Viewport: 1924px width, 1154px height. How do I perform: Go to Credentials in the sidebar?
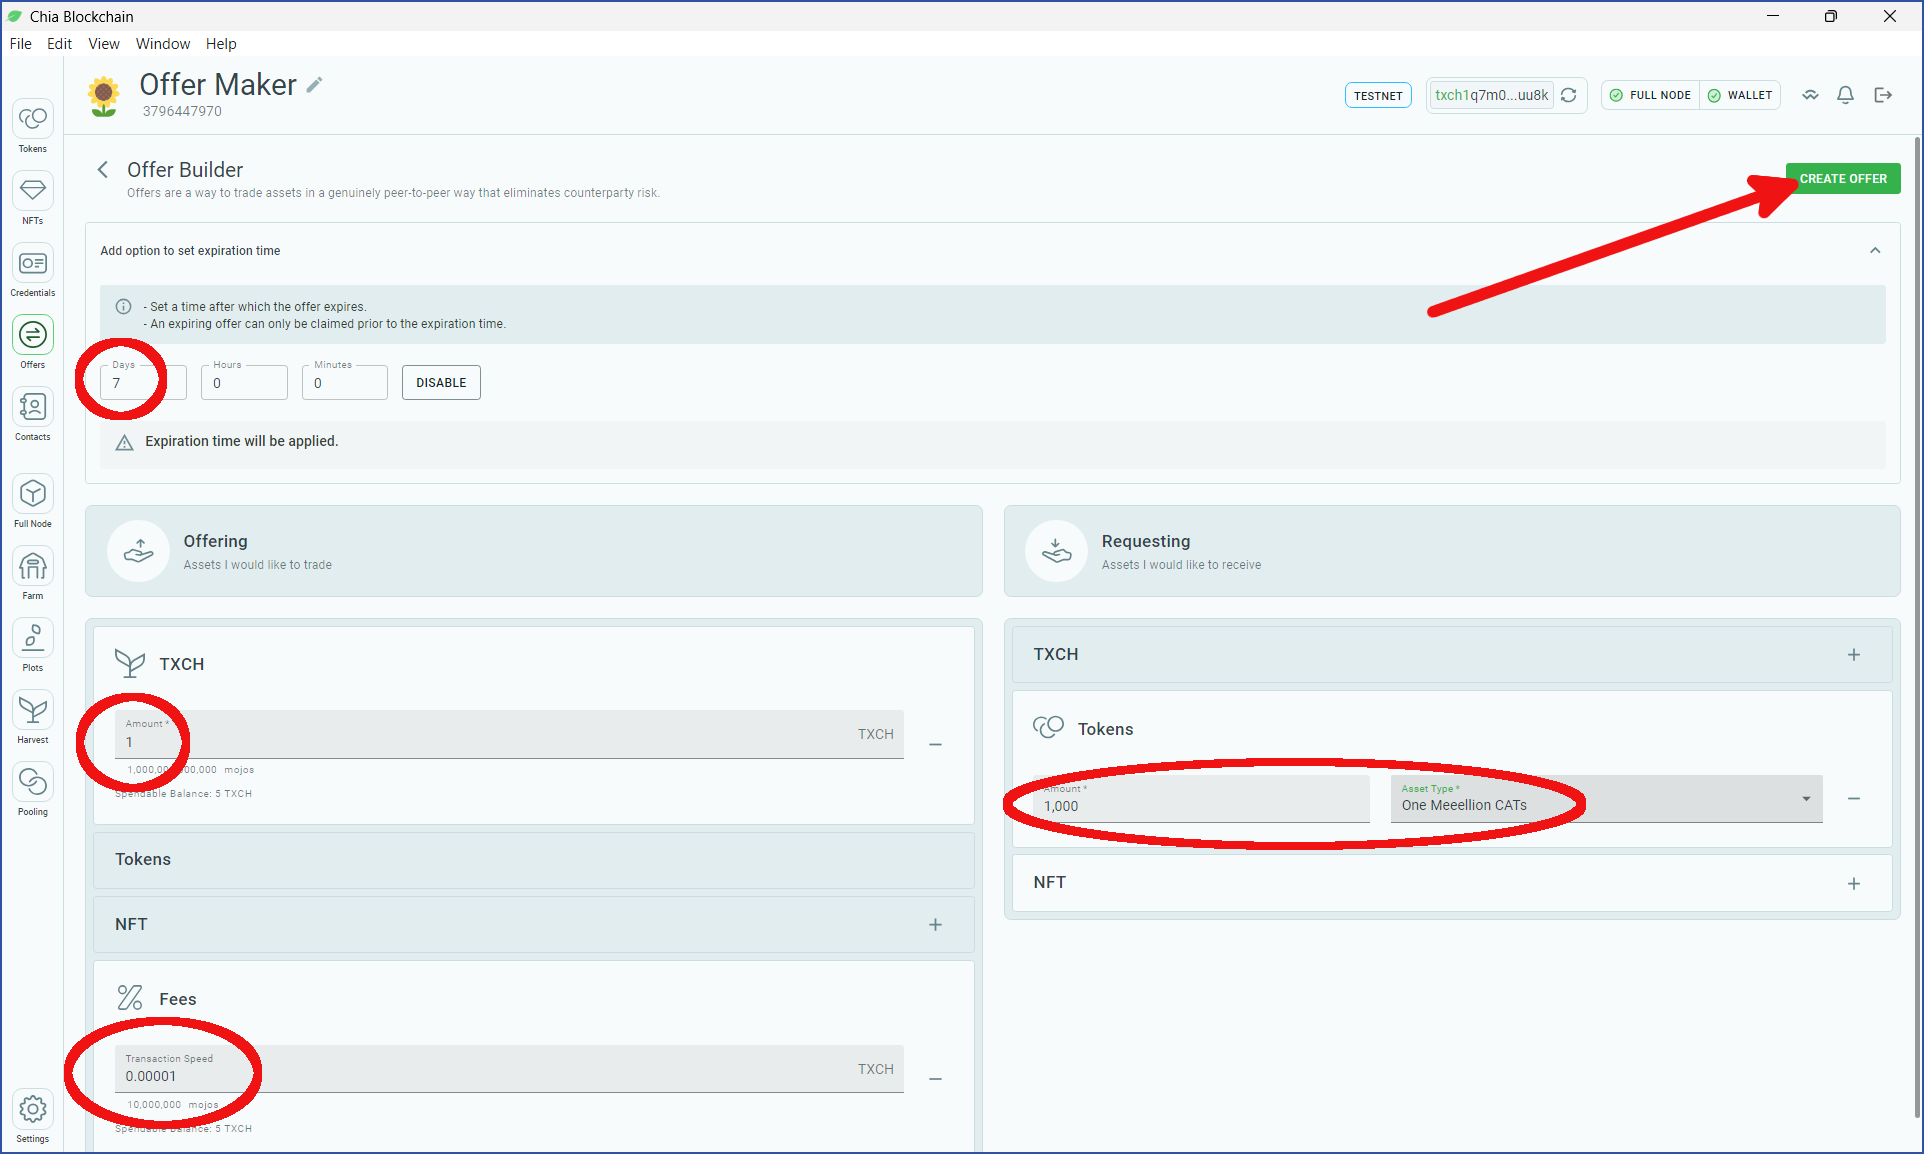(x=33, y=271)
